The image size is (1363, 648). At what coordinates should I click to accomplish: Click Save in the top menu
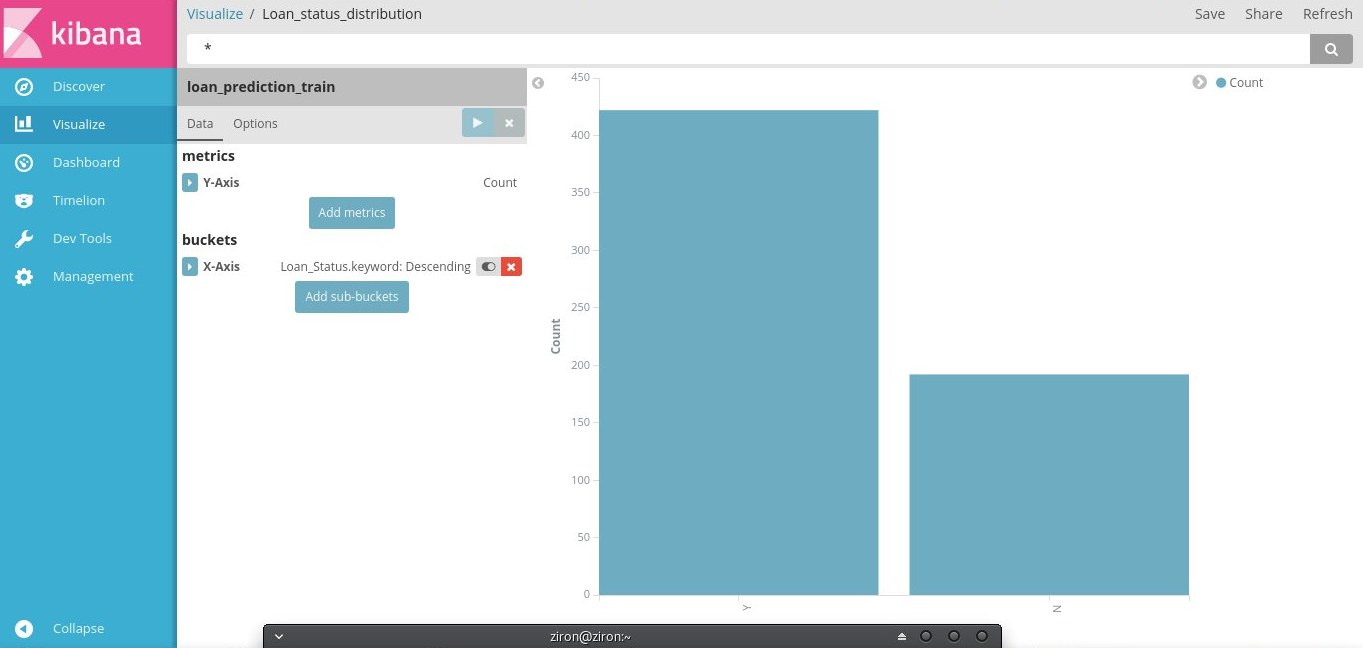click(1210, 14)
